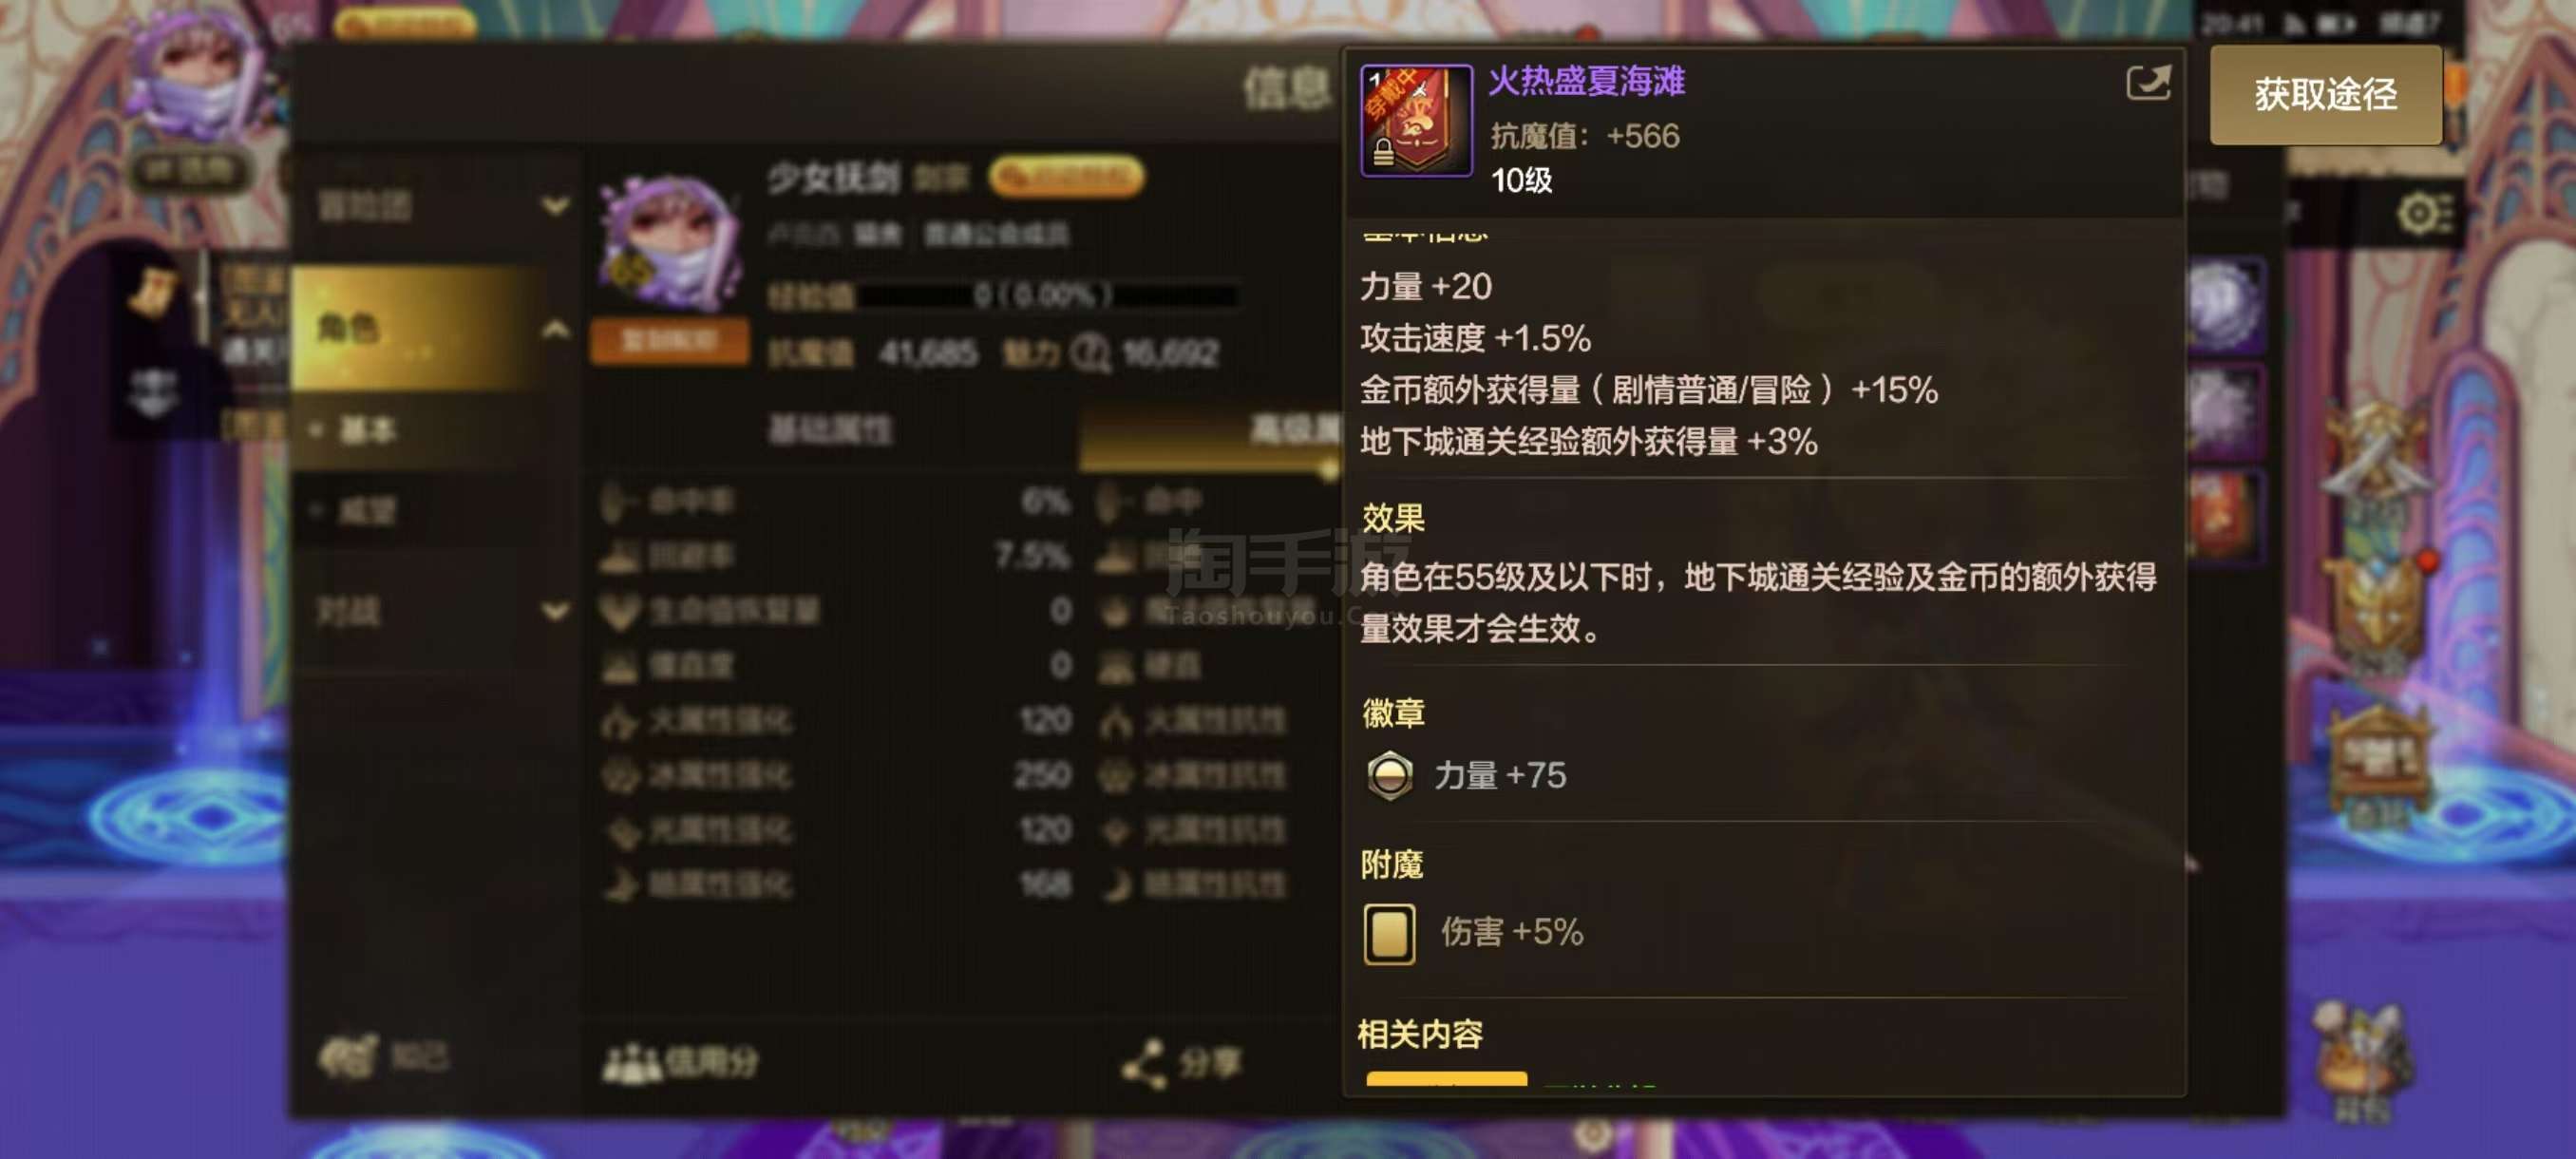Click the character portrait avatar in info panel
Screen dimensions: 2576x1159
671,244
